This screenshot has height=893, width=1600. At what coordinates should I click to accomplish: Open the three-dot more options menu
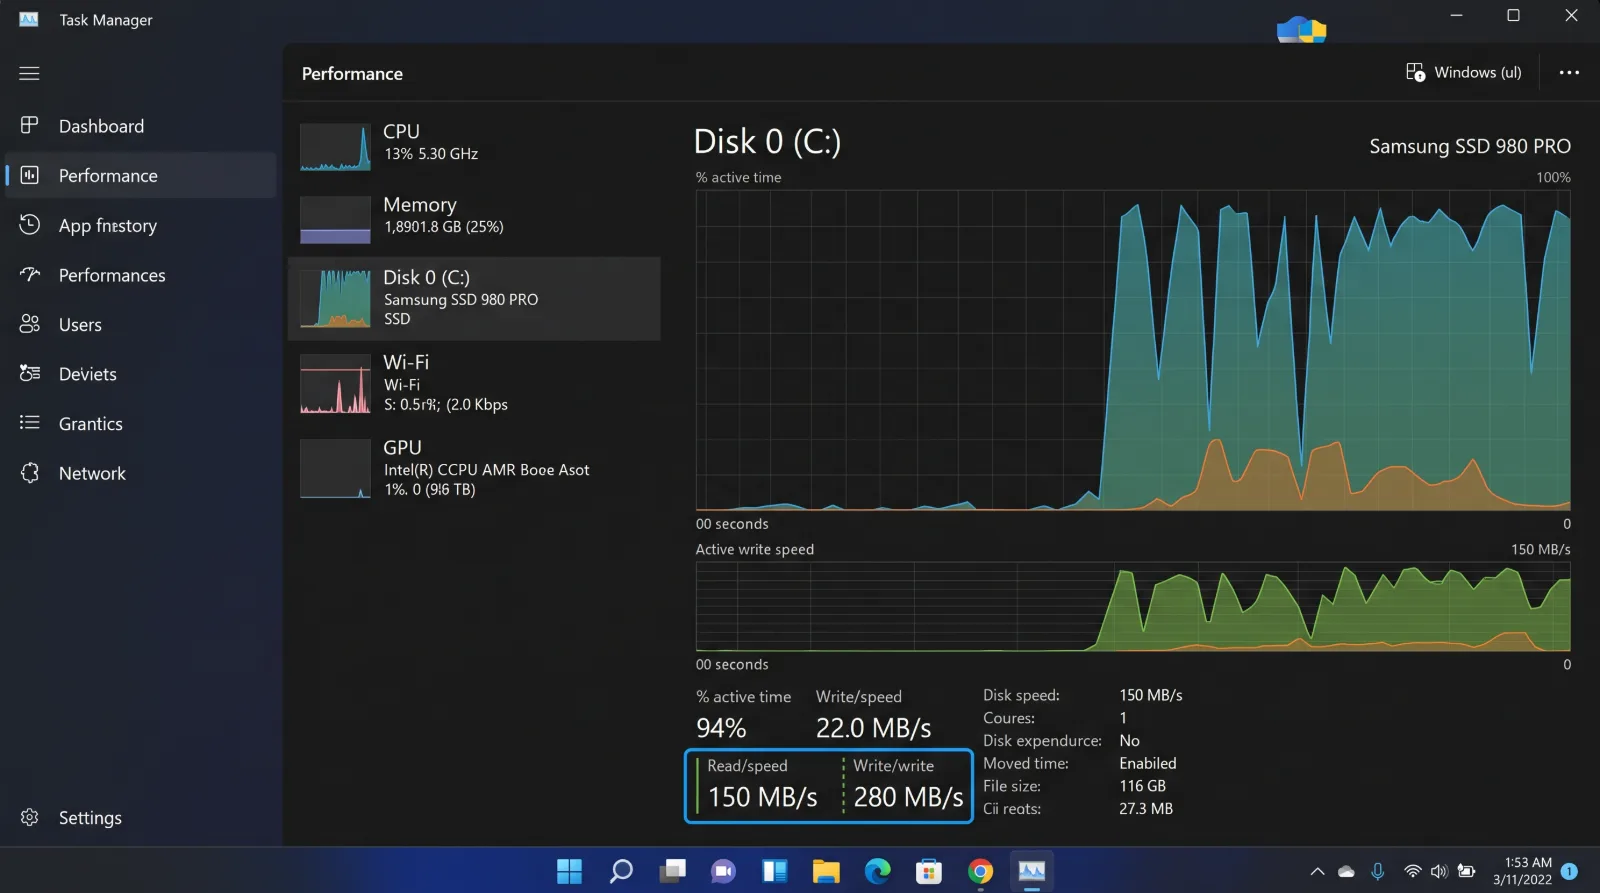(1569, 72)
